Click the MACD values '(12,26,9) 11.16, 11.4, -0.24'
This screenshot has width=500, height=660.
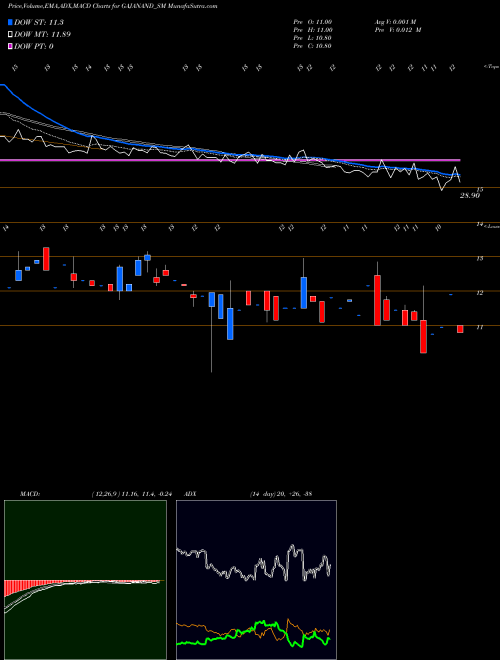132,494
